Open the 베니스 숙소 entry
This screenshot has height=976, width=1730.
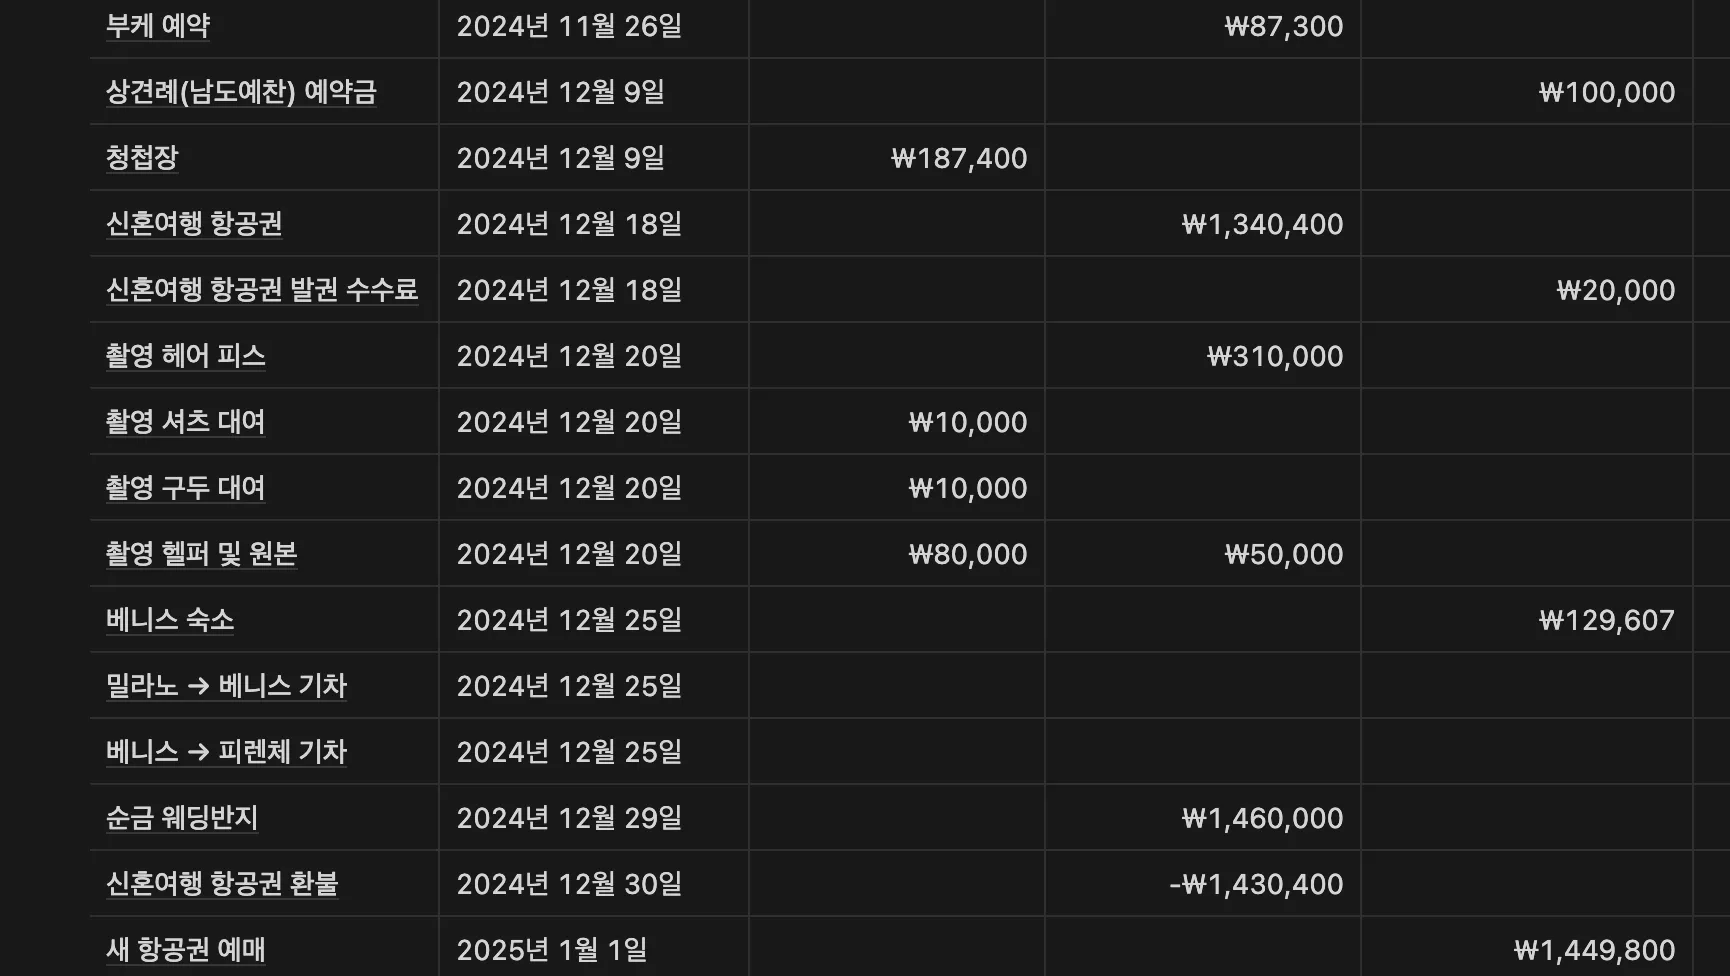170,620
